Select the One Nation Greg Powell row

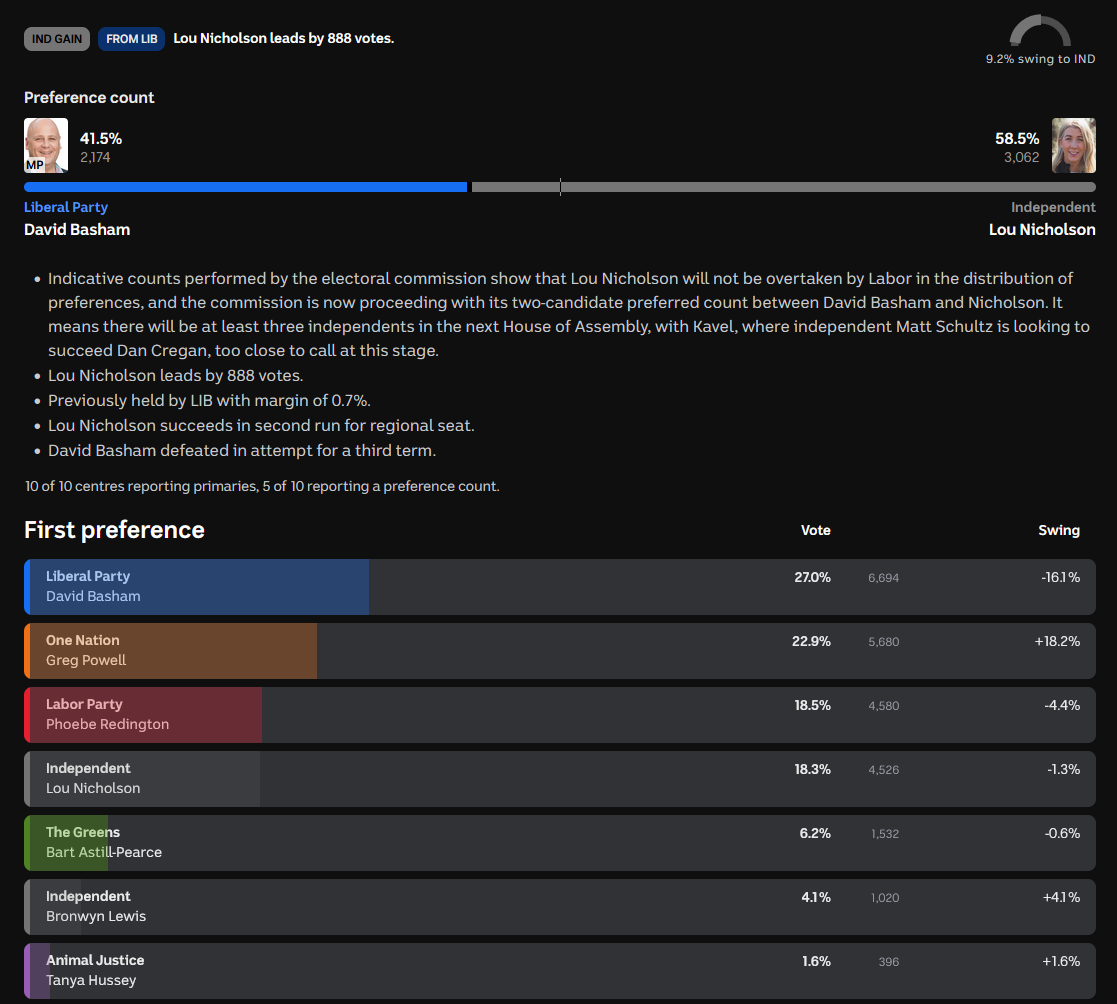click(560, 651)
